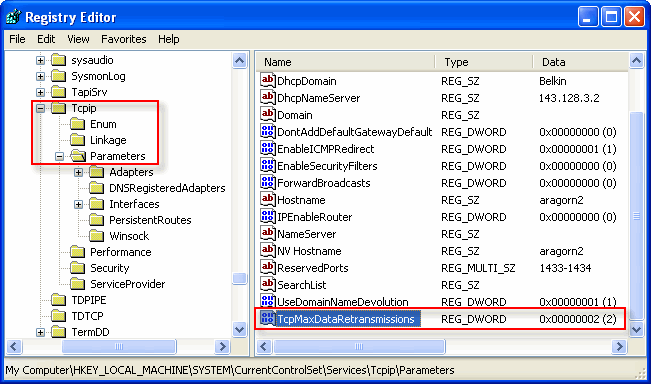Select the Security key
This screenshot has height=384, width=651.
[110, 268]
